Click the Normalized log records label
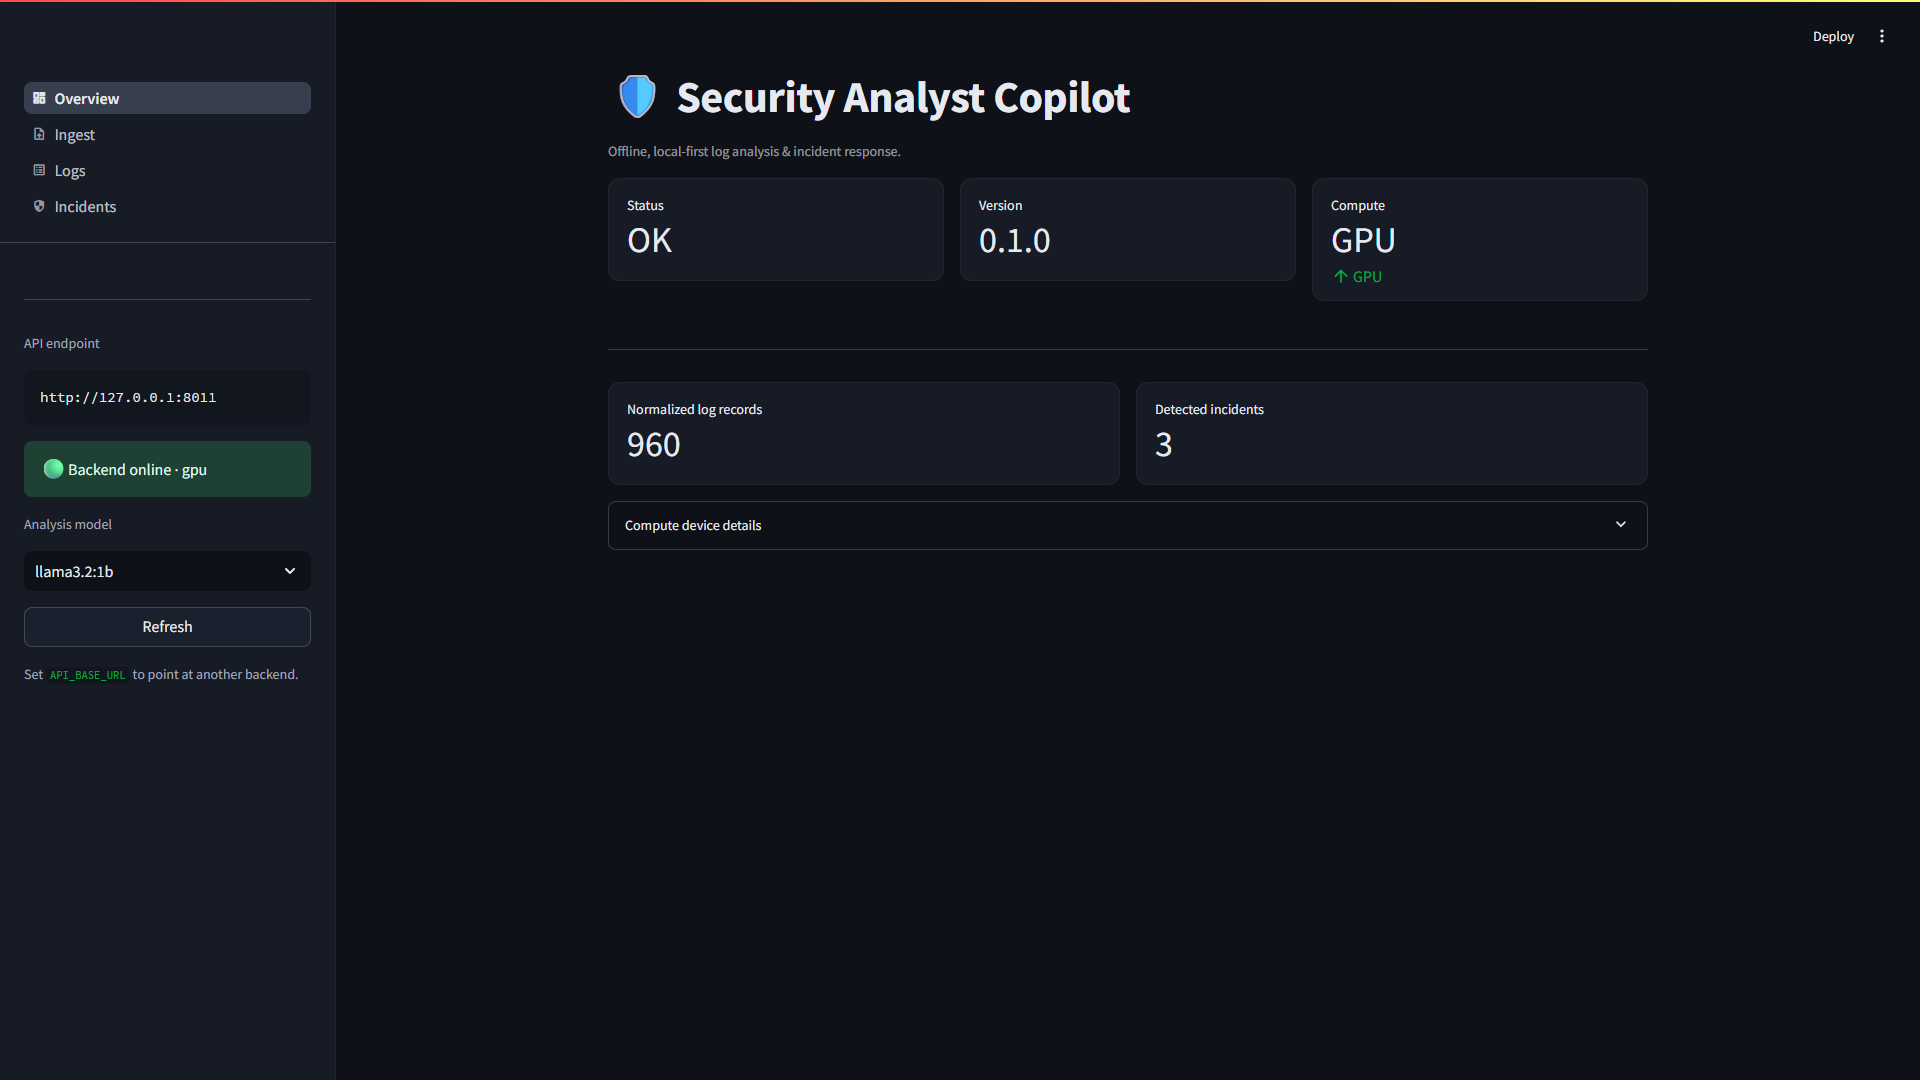The width and height of the screenshot is (1920, 1080). pyautogui.click(x=694, y=409)
